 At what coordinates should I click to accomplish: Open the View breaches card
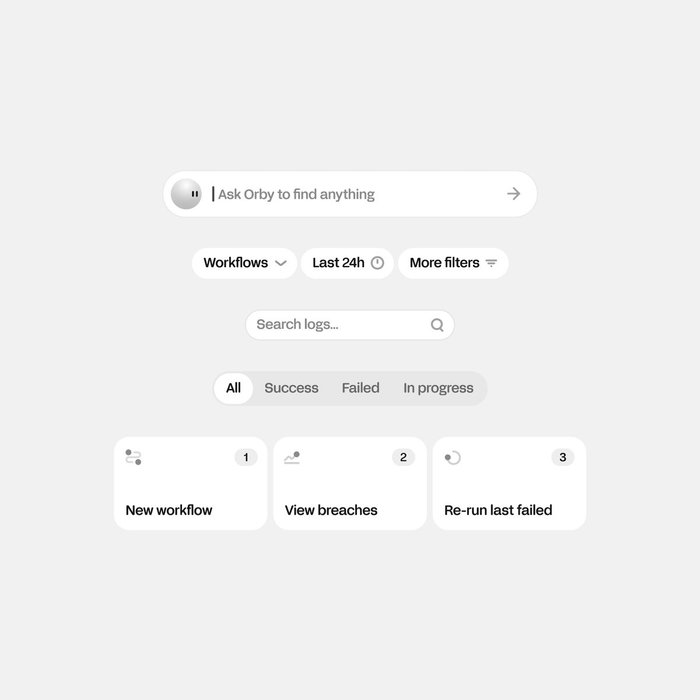click(350, 483)
